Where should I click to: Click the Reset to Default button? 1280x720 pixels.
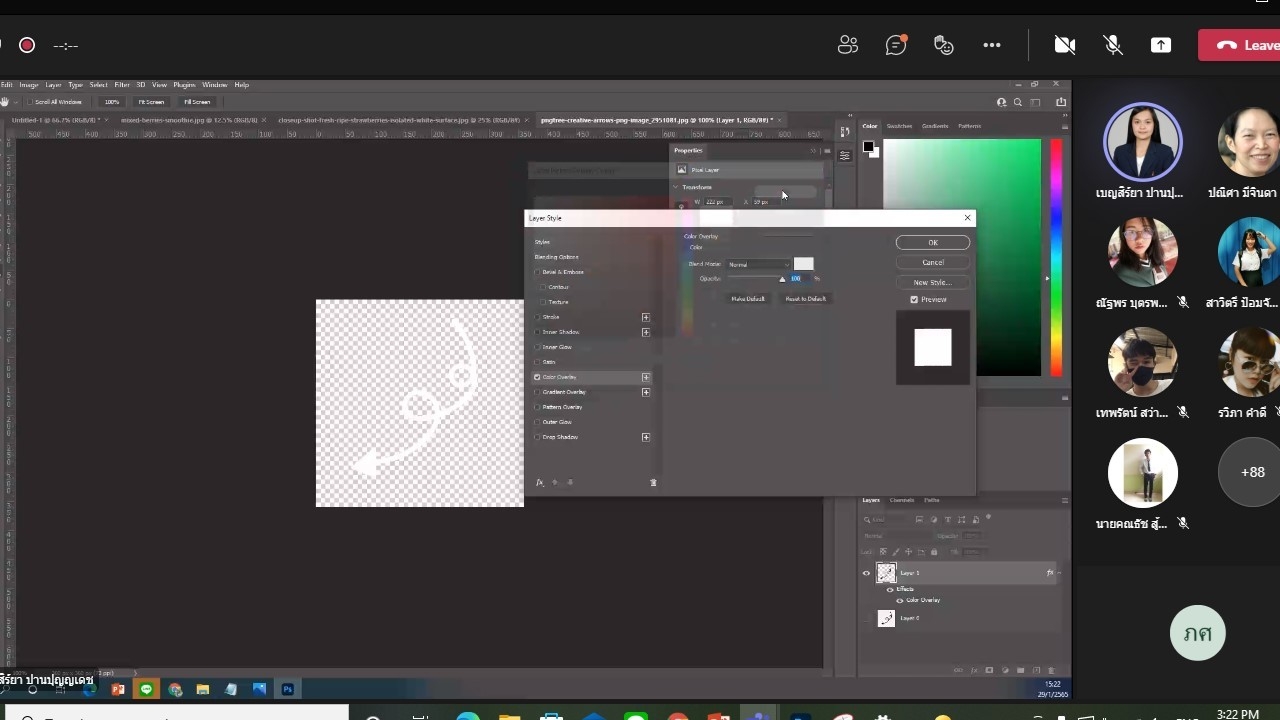[805, 299]
